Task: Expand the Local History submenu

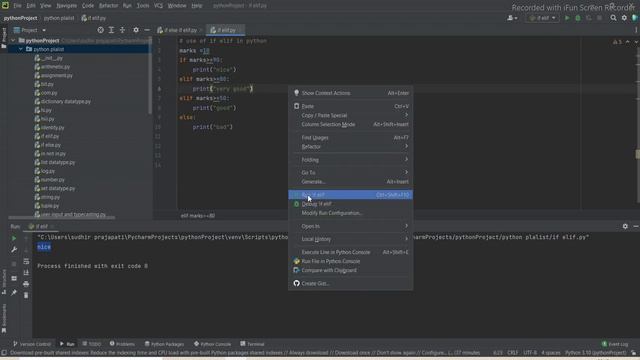Action: point(351,239)
